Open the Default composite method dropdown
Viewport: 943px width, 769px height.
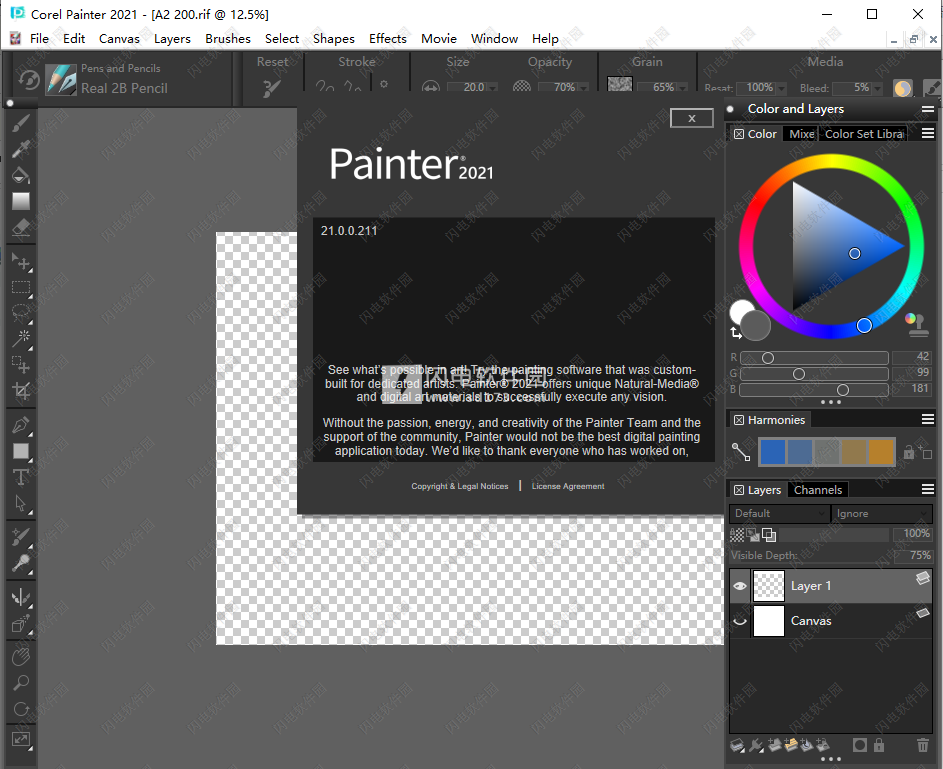(778, 513)
